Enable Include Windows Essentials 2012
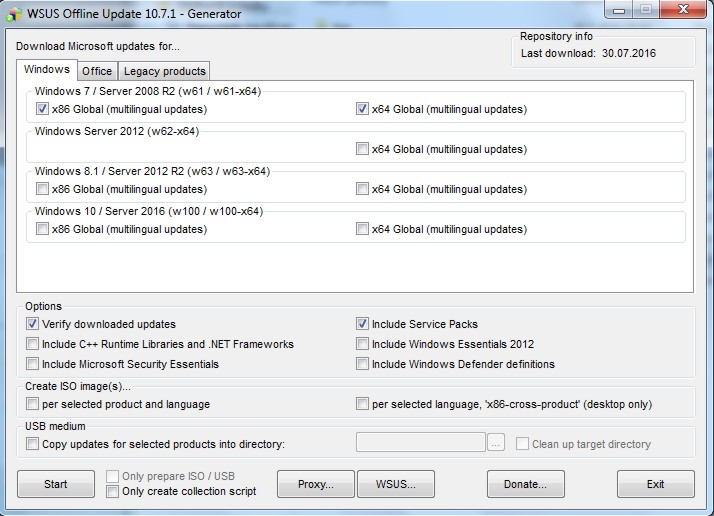Image resolution: width=714 pixels, height=516 pixels. 362,344
